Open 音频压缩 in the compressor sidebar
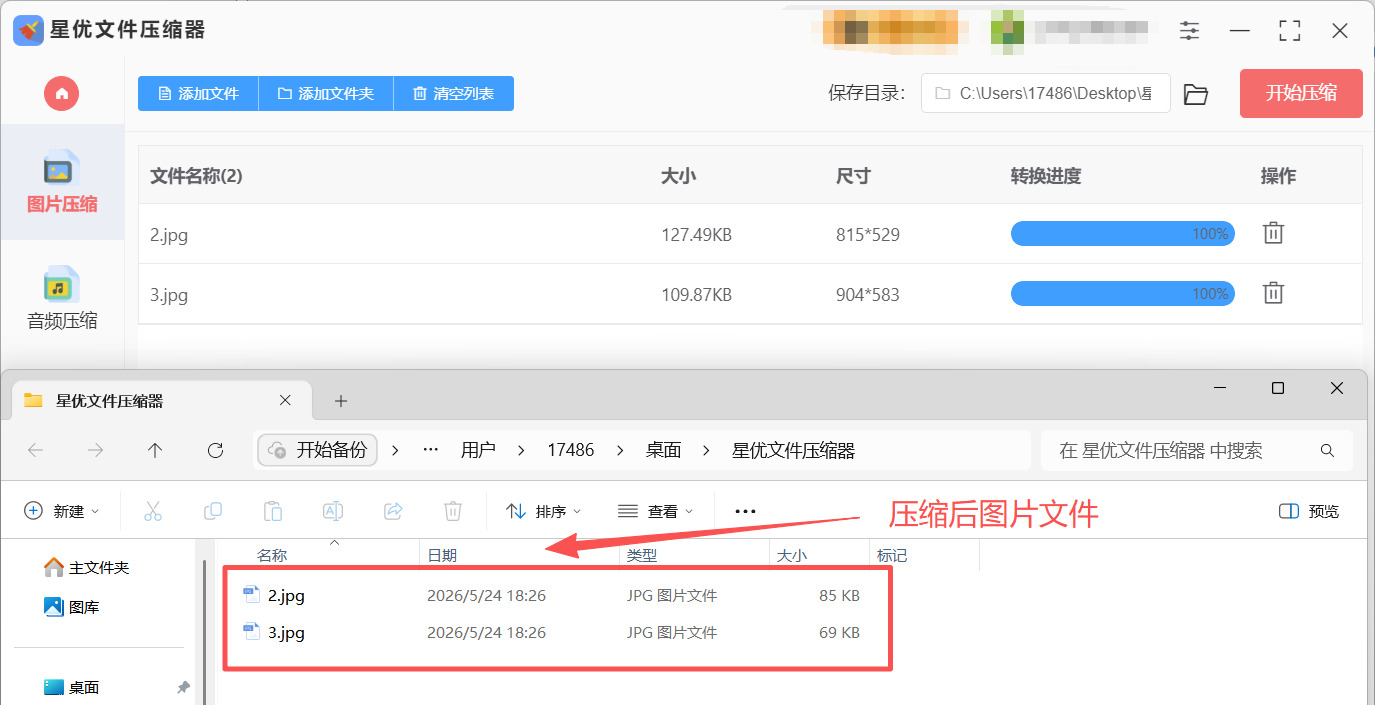Viewport: 1375px width, 705px height. [x=62, y=298]
